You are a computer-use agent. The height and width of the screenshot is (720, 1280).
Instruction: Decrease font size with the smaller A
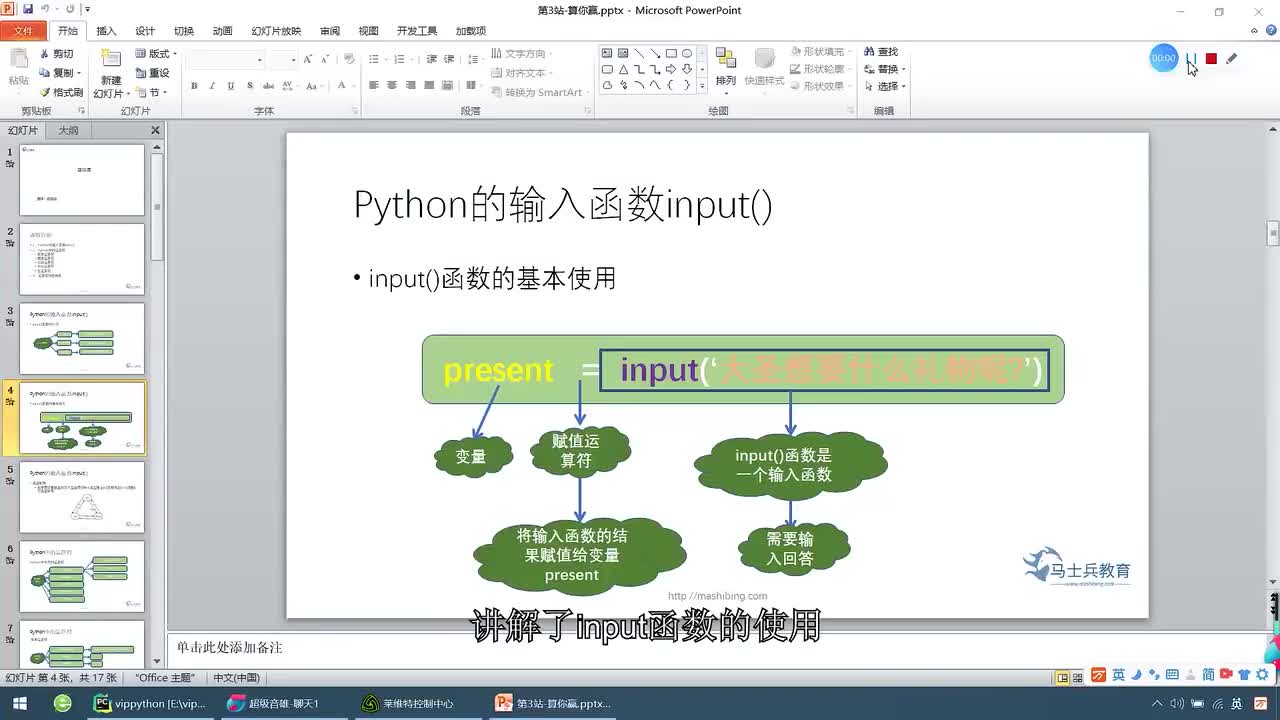(325, 60)
